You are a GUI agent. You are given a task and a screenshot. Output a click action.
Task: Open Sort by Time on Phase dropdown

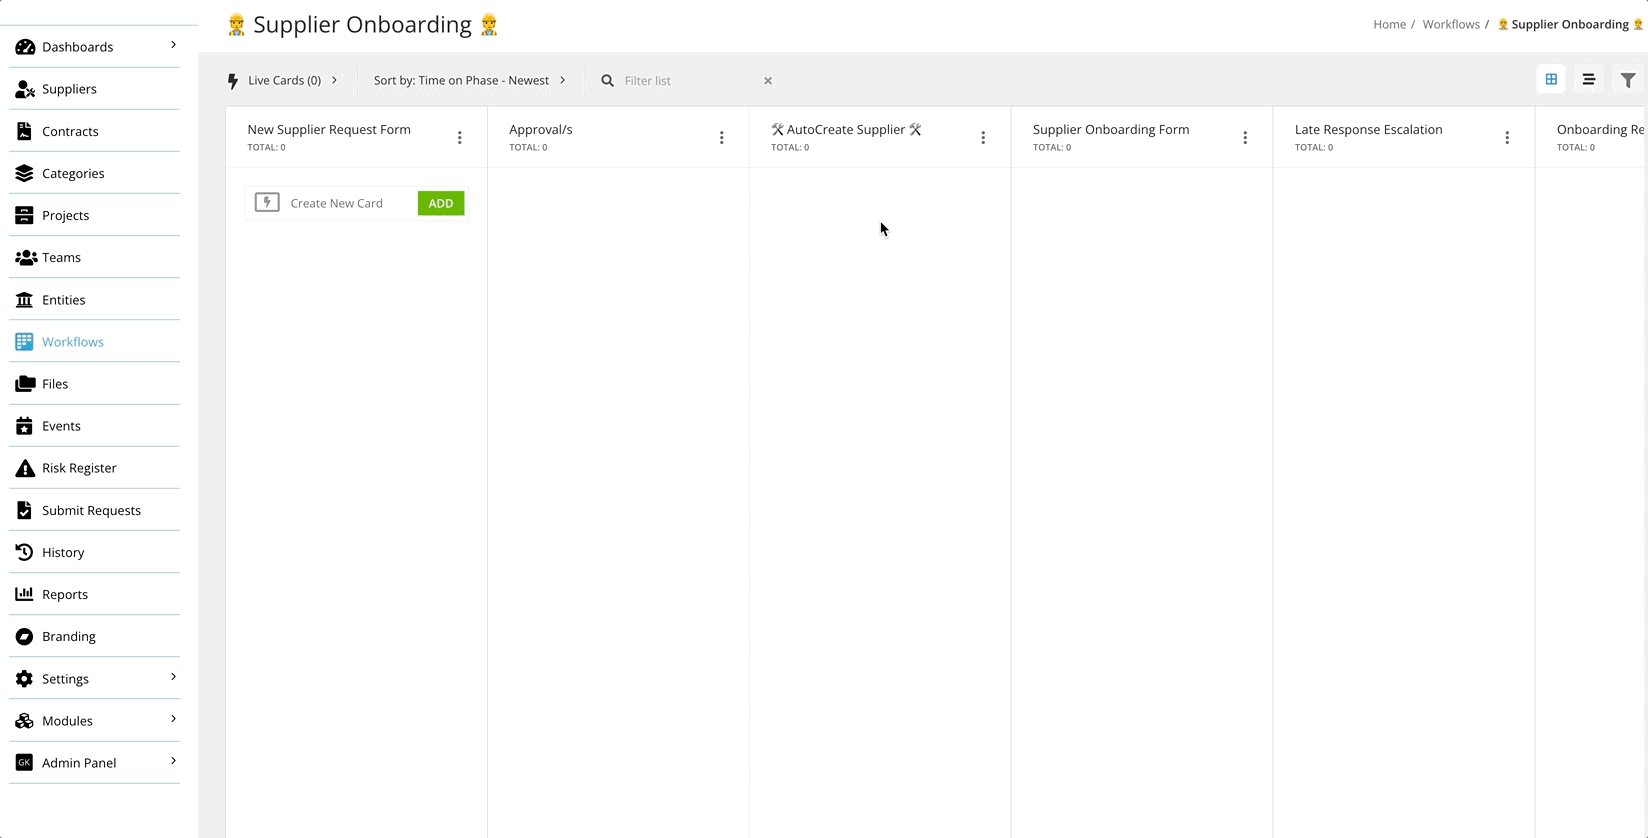[x=470, y=80]
